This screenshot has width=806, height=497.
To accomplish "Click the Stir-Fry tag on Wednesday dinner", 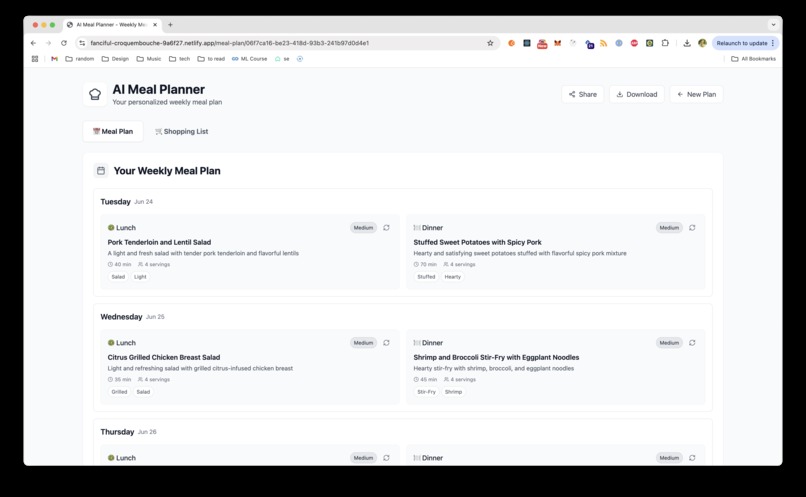I will (426, 392).
